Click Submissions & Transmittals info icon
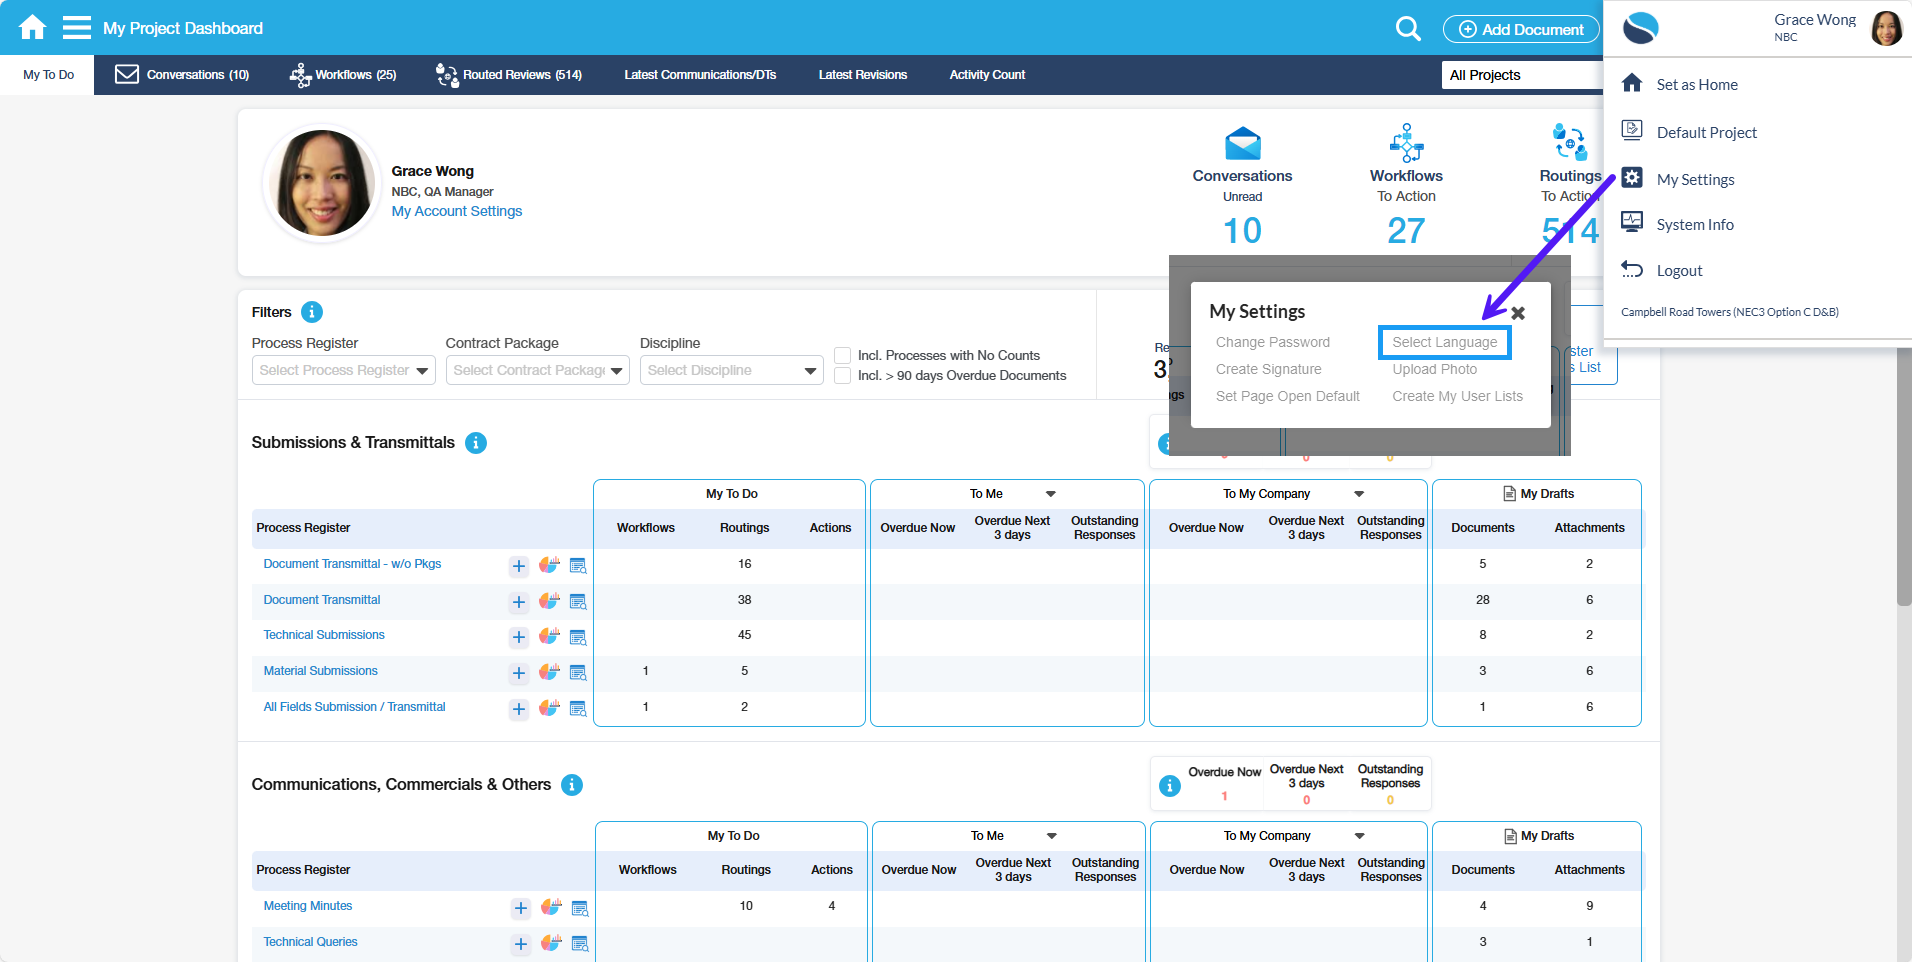 pyautogui.click(x=476, y=443)
